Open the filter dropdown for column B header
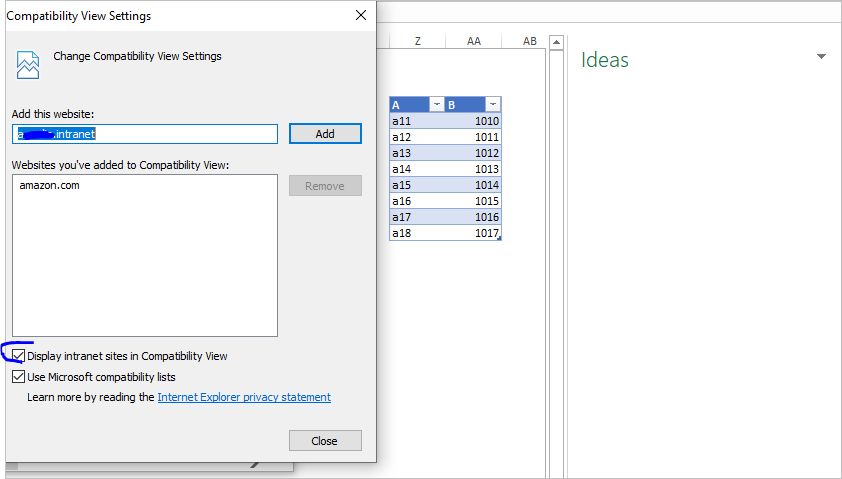 492,104
